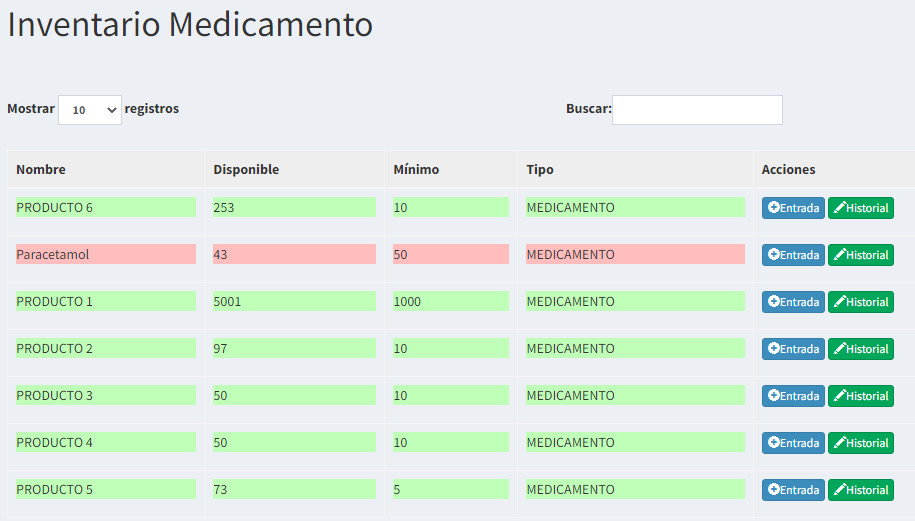Screen dimensions: 915x521
Task: Click the pencil icon on PRODUCTO 2 Historial
Action: click(x=840, y=348)
